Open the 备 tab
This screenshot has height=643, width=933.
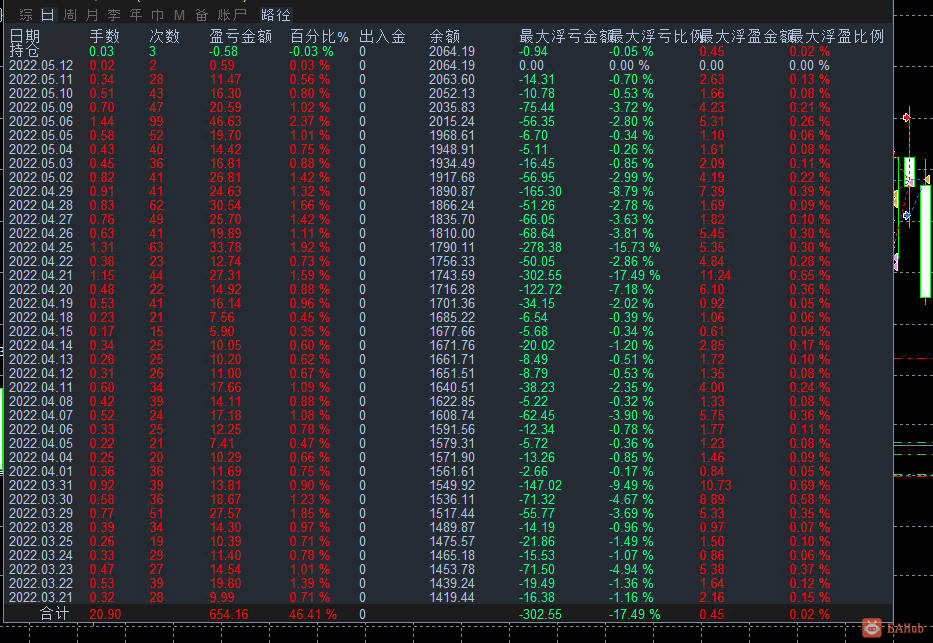click(x=202, y=15)
